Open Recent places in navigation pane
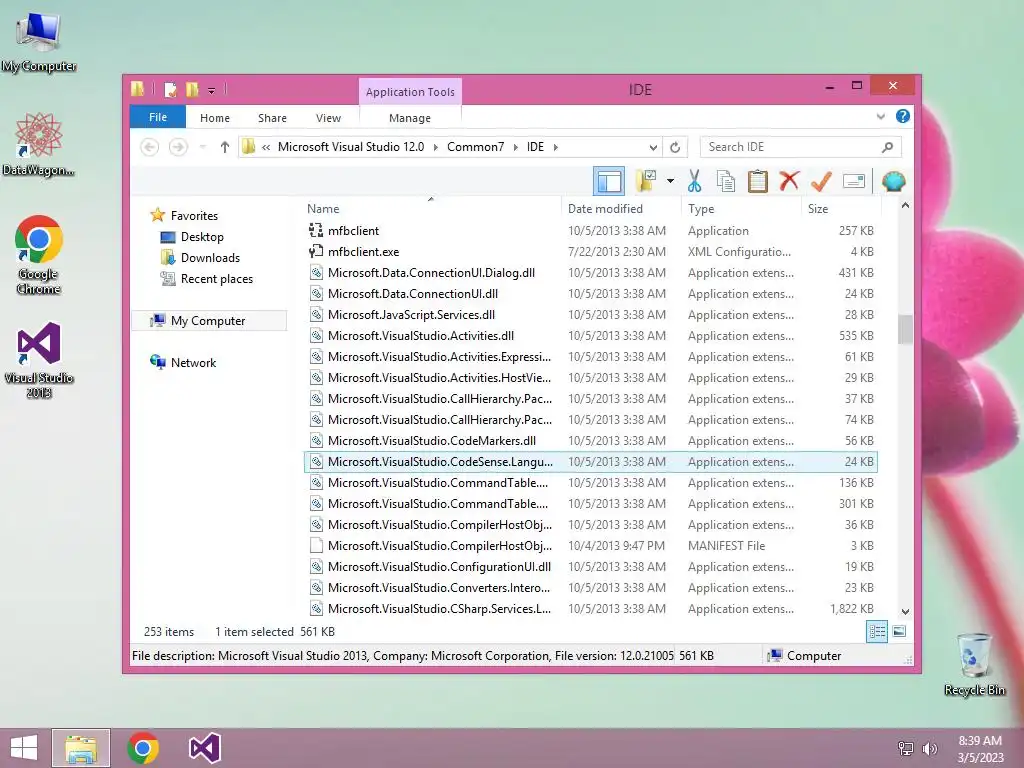 217,278
